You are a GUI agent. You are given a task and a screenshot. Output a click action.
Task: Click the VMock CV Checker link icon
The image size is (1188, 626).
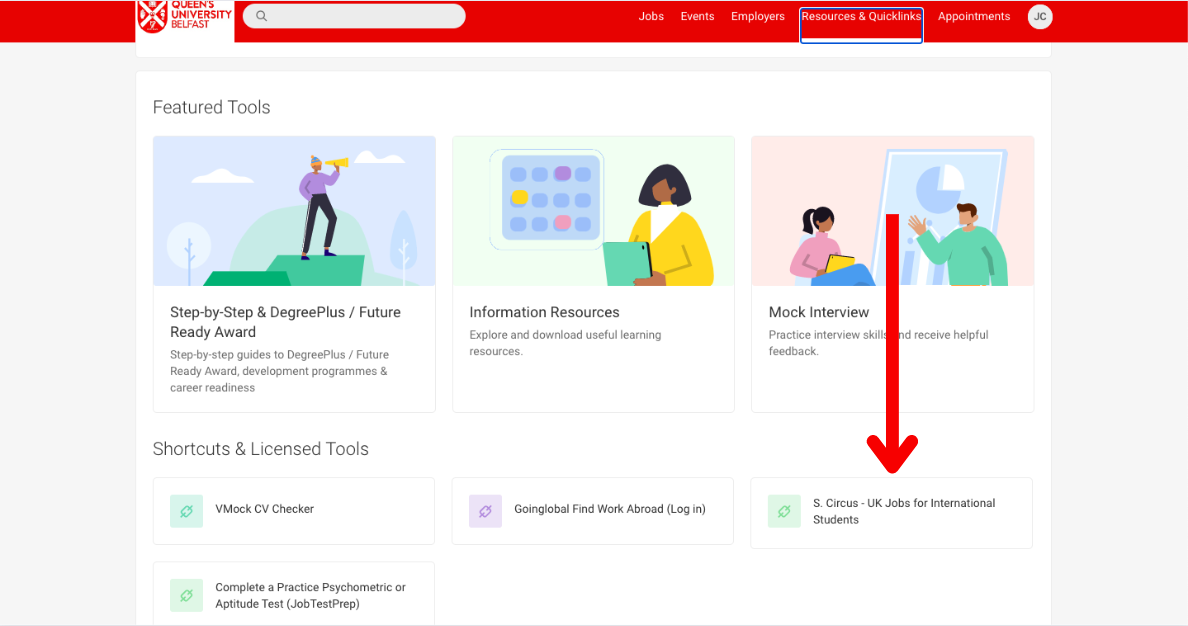(x=187, y=511)
